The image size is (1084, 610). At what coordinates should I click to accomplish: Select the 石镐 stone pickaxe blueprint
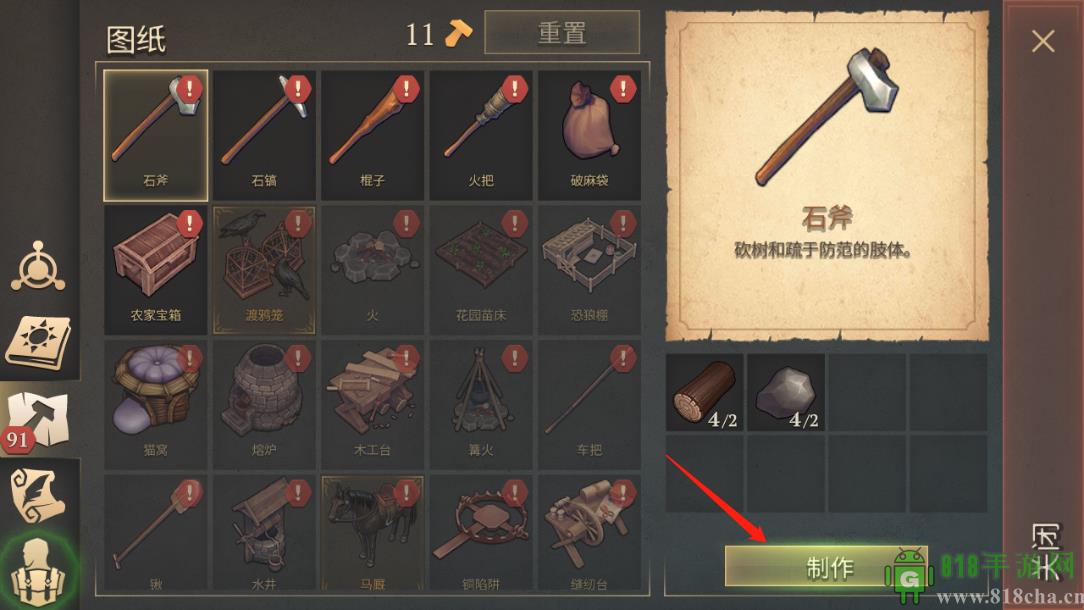[264, 136]
